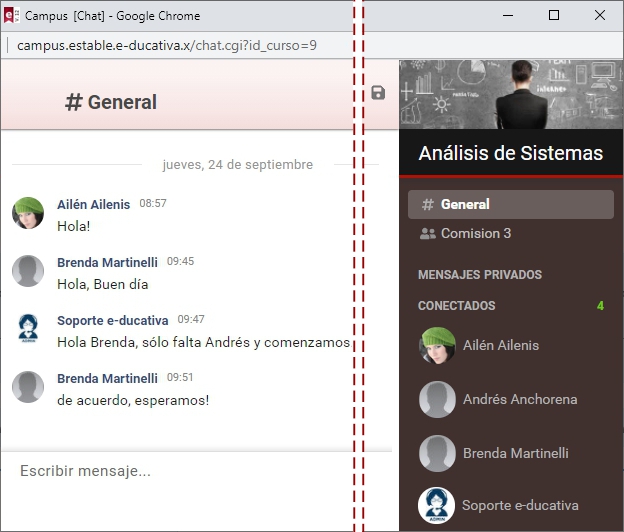The image size is (624, 532).
Task: Click Ailén Ailenis sender name at 08:57
Action: point(93,204)
